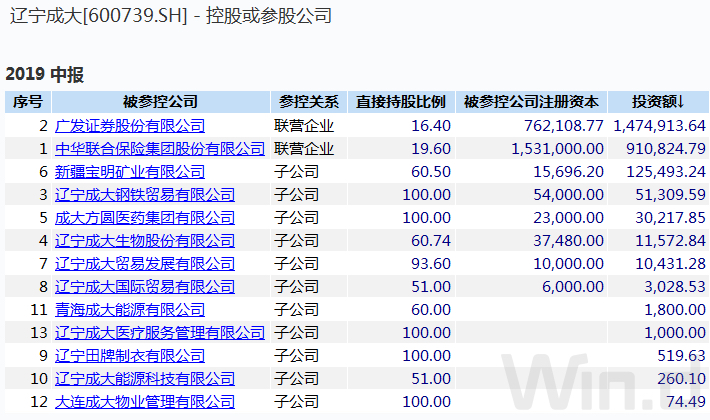Open 中华联合保险集团股份有限公司 link
The width and height of the screenshot is (710, 420).
point(160,149)
